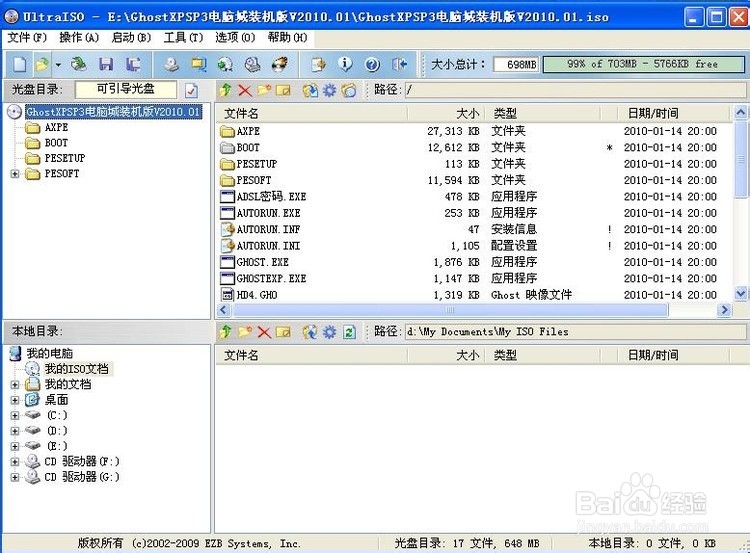Click Extract icon in image toolbar
Viewport: 750px width, 553px height.
[x=310, y=90]
